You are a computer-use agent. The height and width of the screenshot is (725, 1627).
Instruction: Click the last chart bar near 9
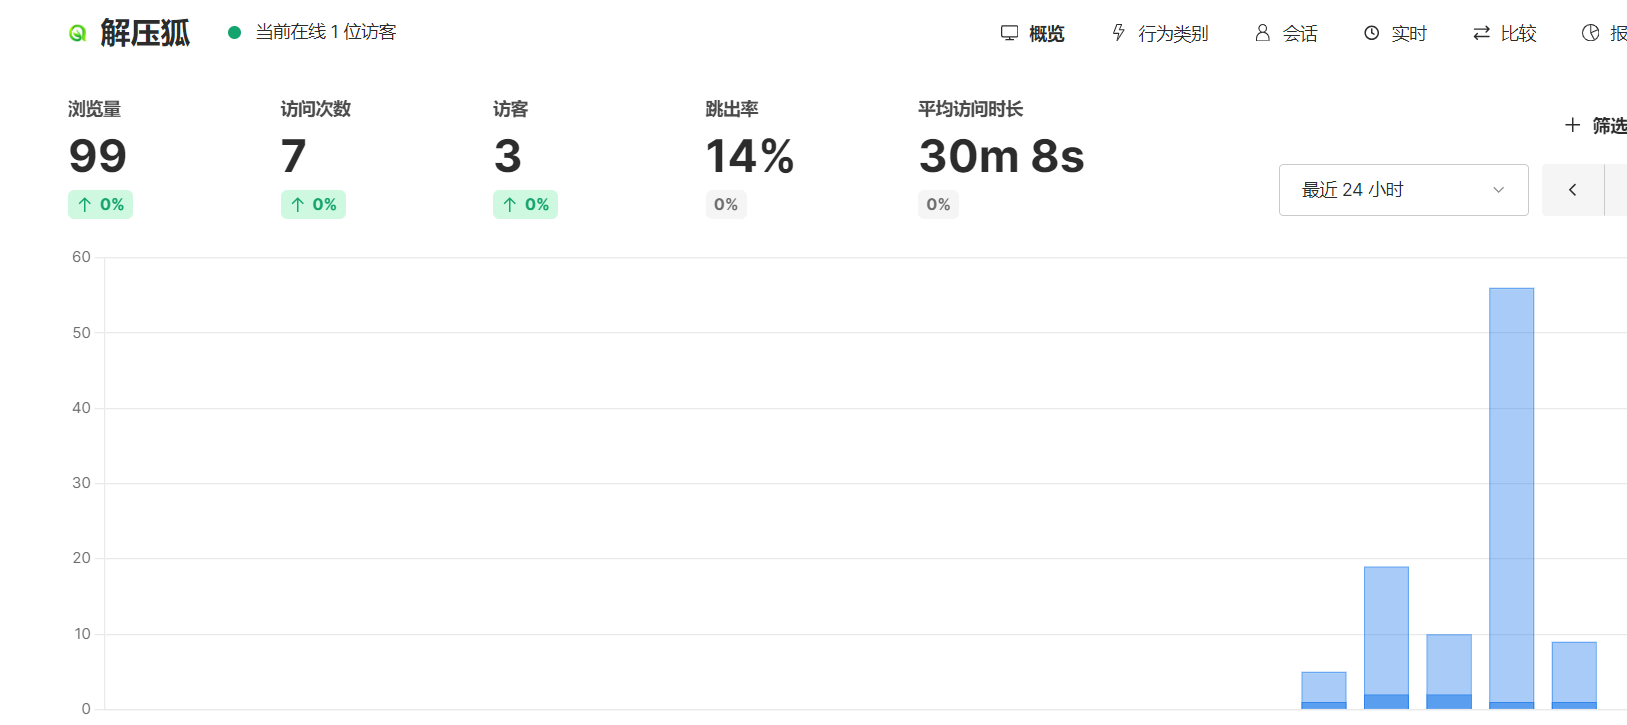pos(1574,675)
